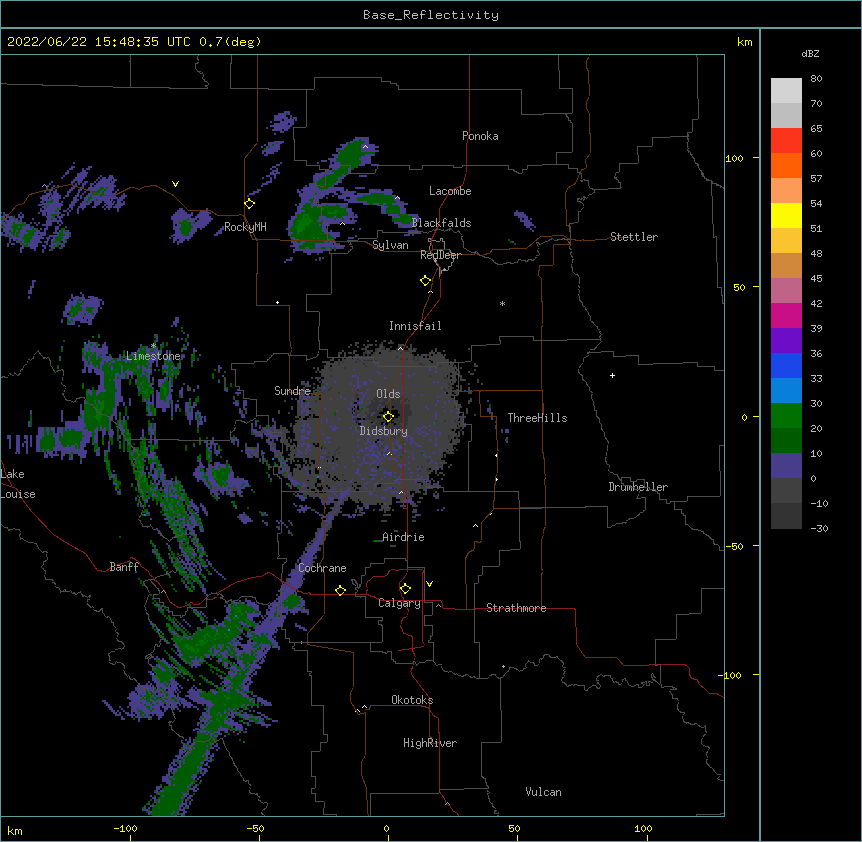862x842 pixels.
Task: Click the Base_Reflectivity title
Action: [431, 15]
